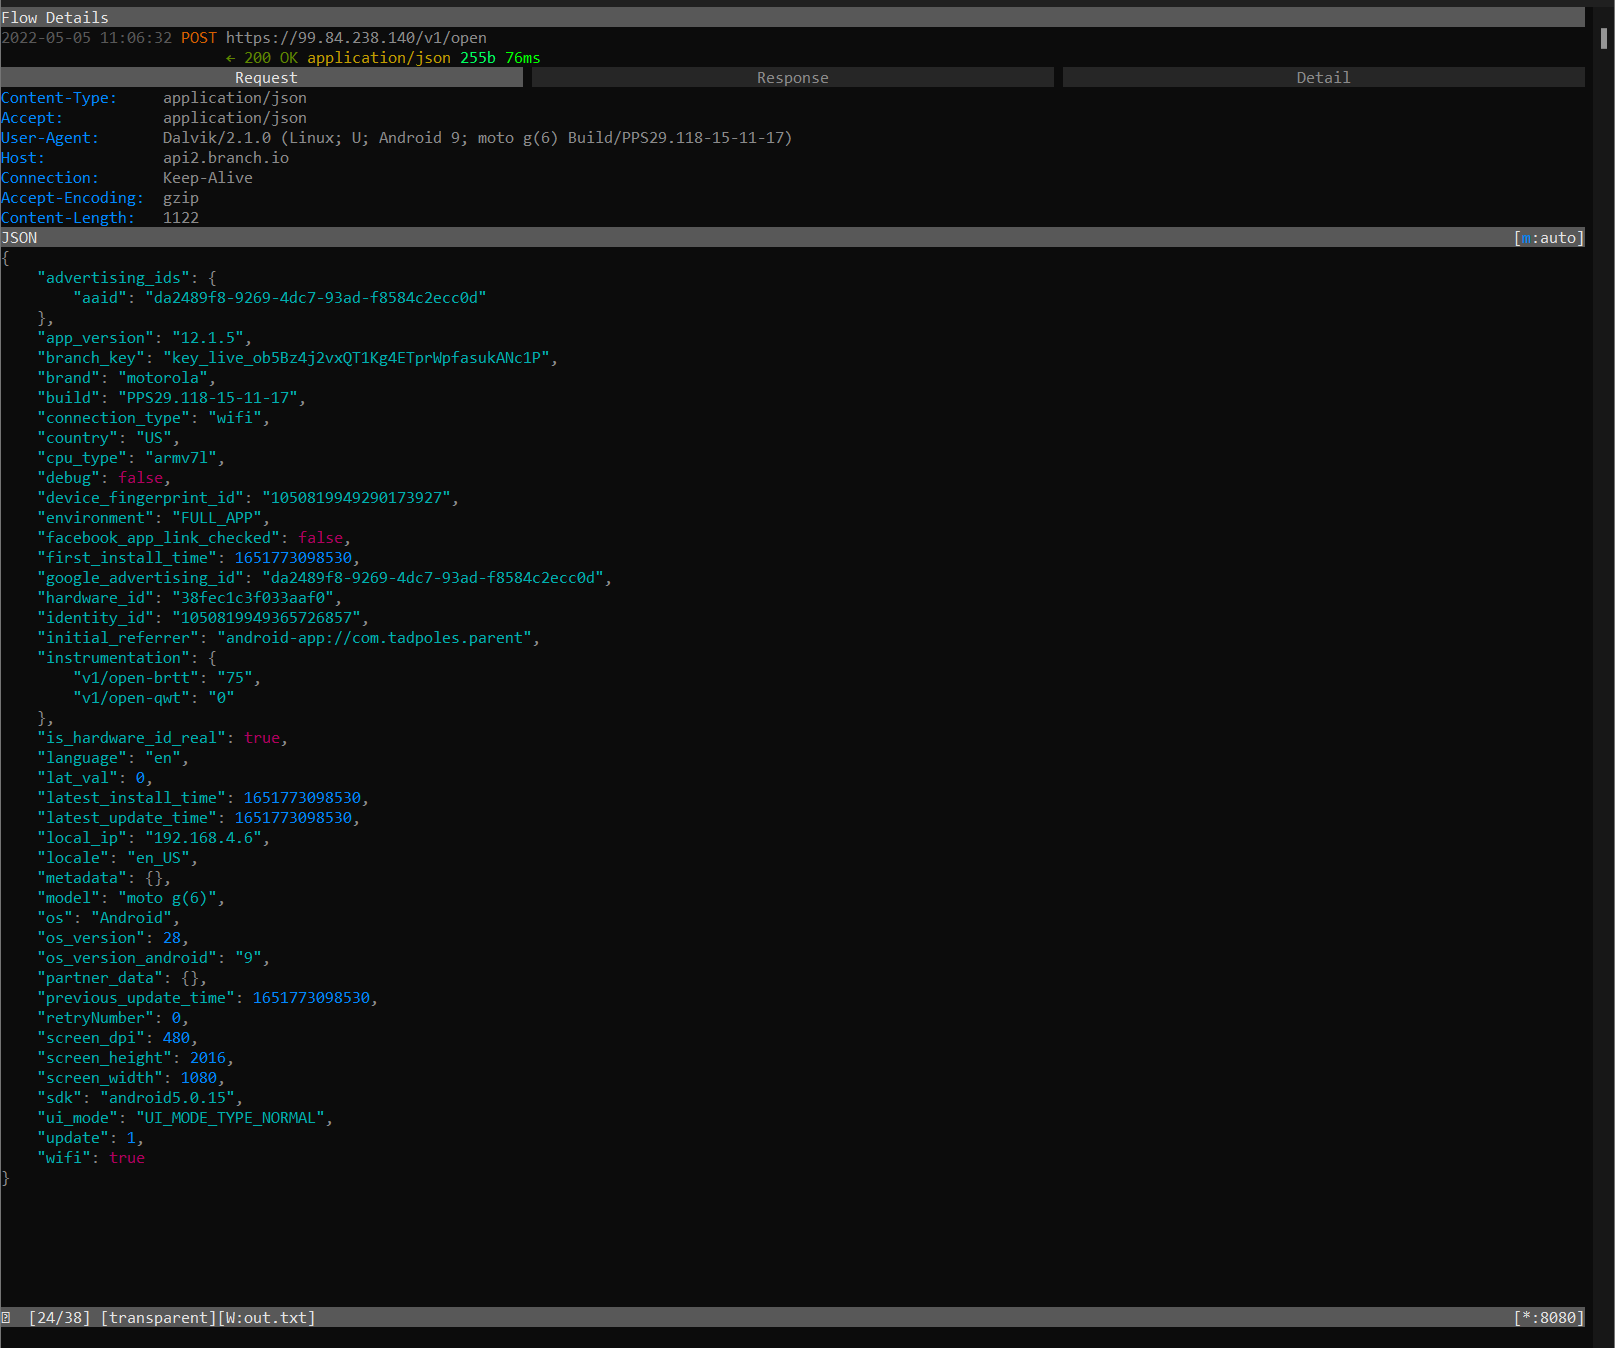Click the W:out.txt output file label
1615x1348 pixels.
coord(266,1317)
